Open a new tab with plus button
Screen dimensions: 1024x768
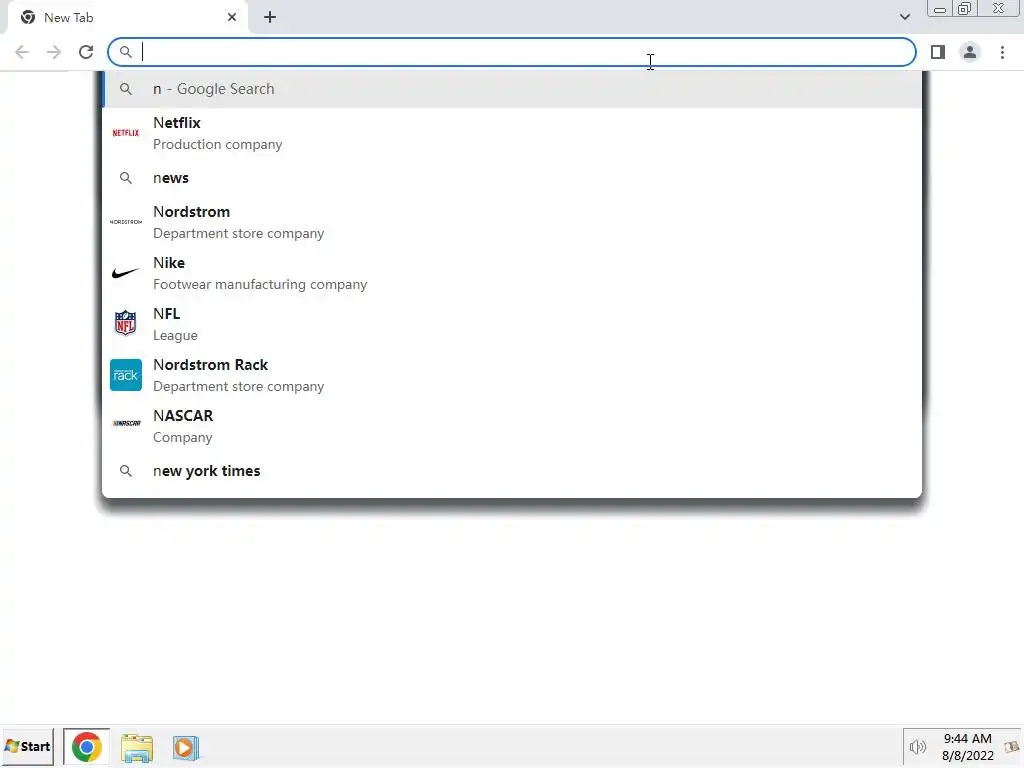tap(270, 18)
